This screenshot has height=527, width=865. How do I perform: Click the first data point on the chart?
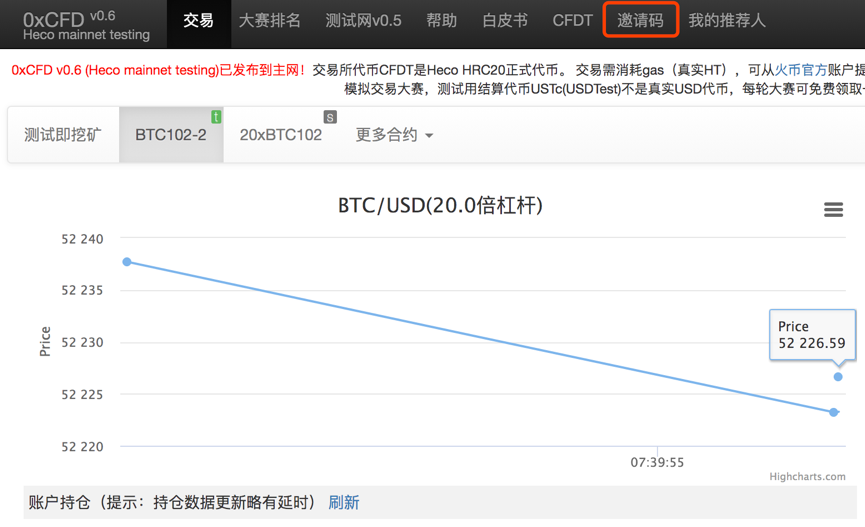pyautogui.click(x=127, y=262)
